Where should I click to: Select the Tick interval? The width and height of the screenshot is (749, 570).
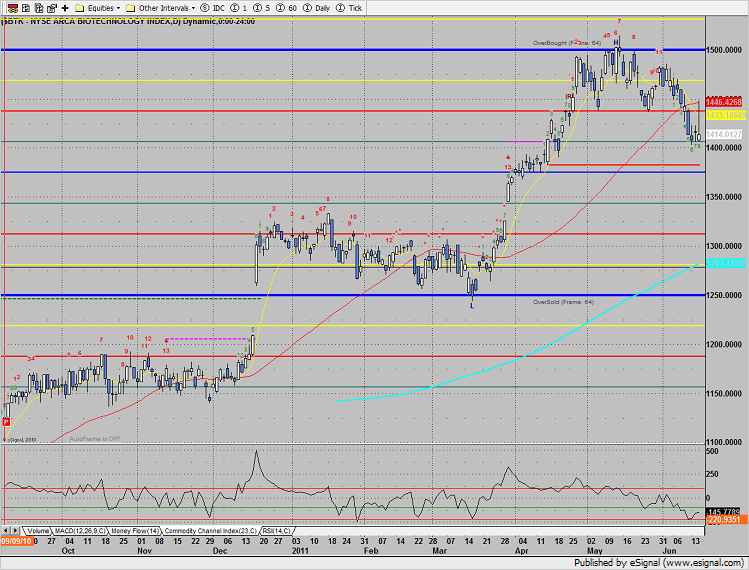349,8
